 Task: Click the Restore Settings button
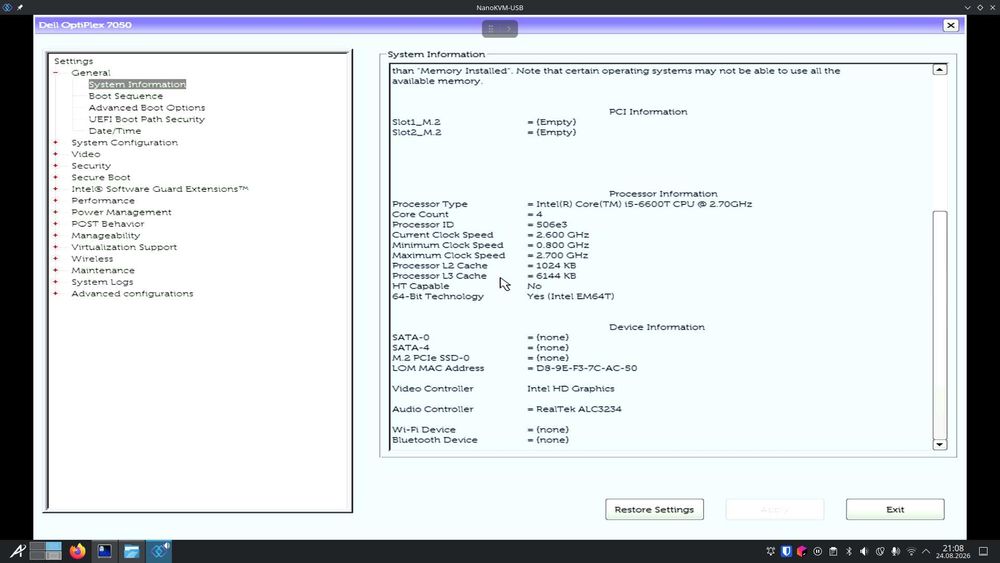click(654, 509)
